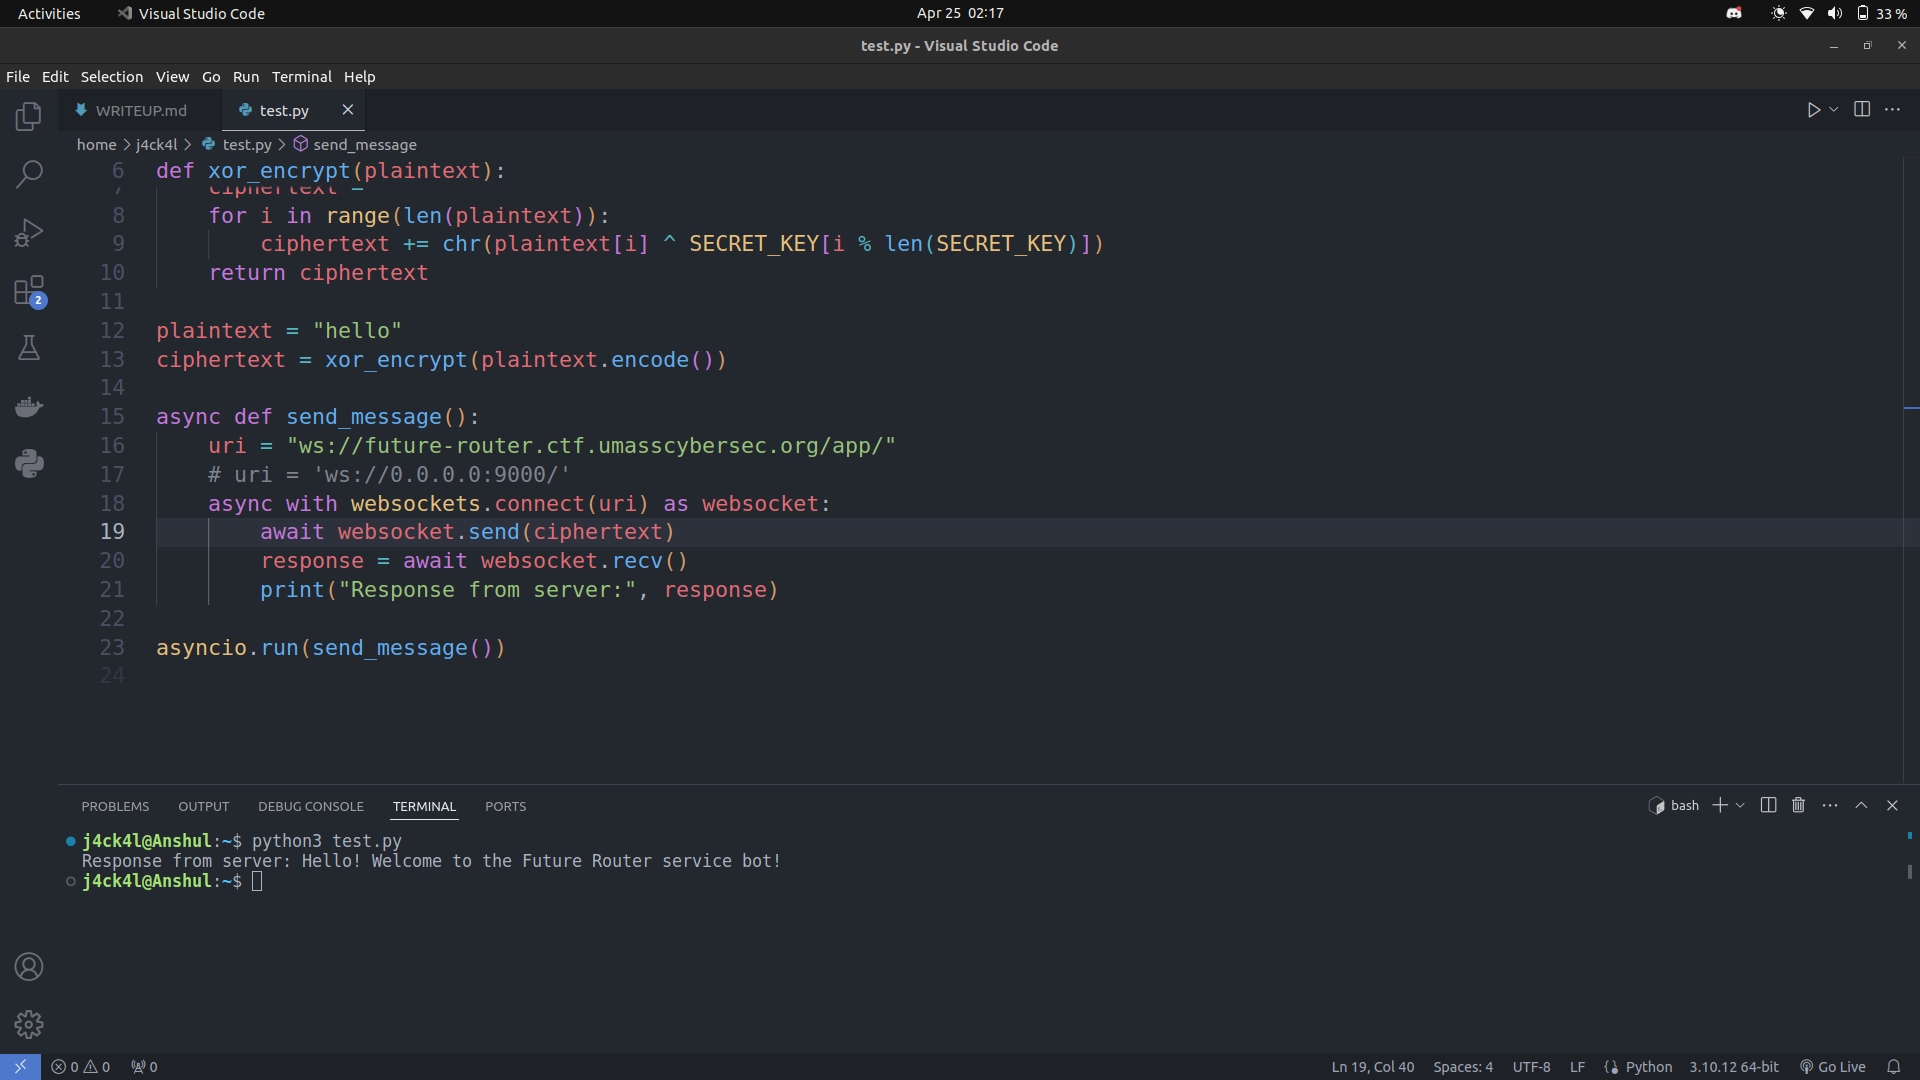Image resolution: width=1920 pixels, height=1080 pixels.
Task: Open the Testing flask icon
Action: (29, 348)
